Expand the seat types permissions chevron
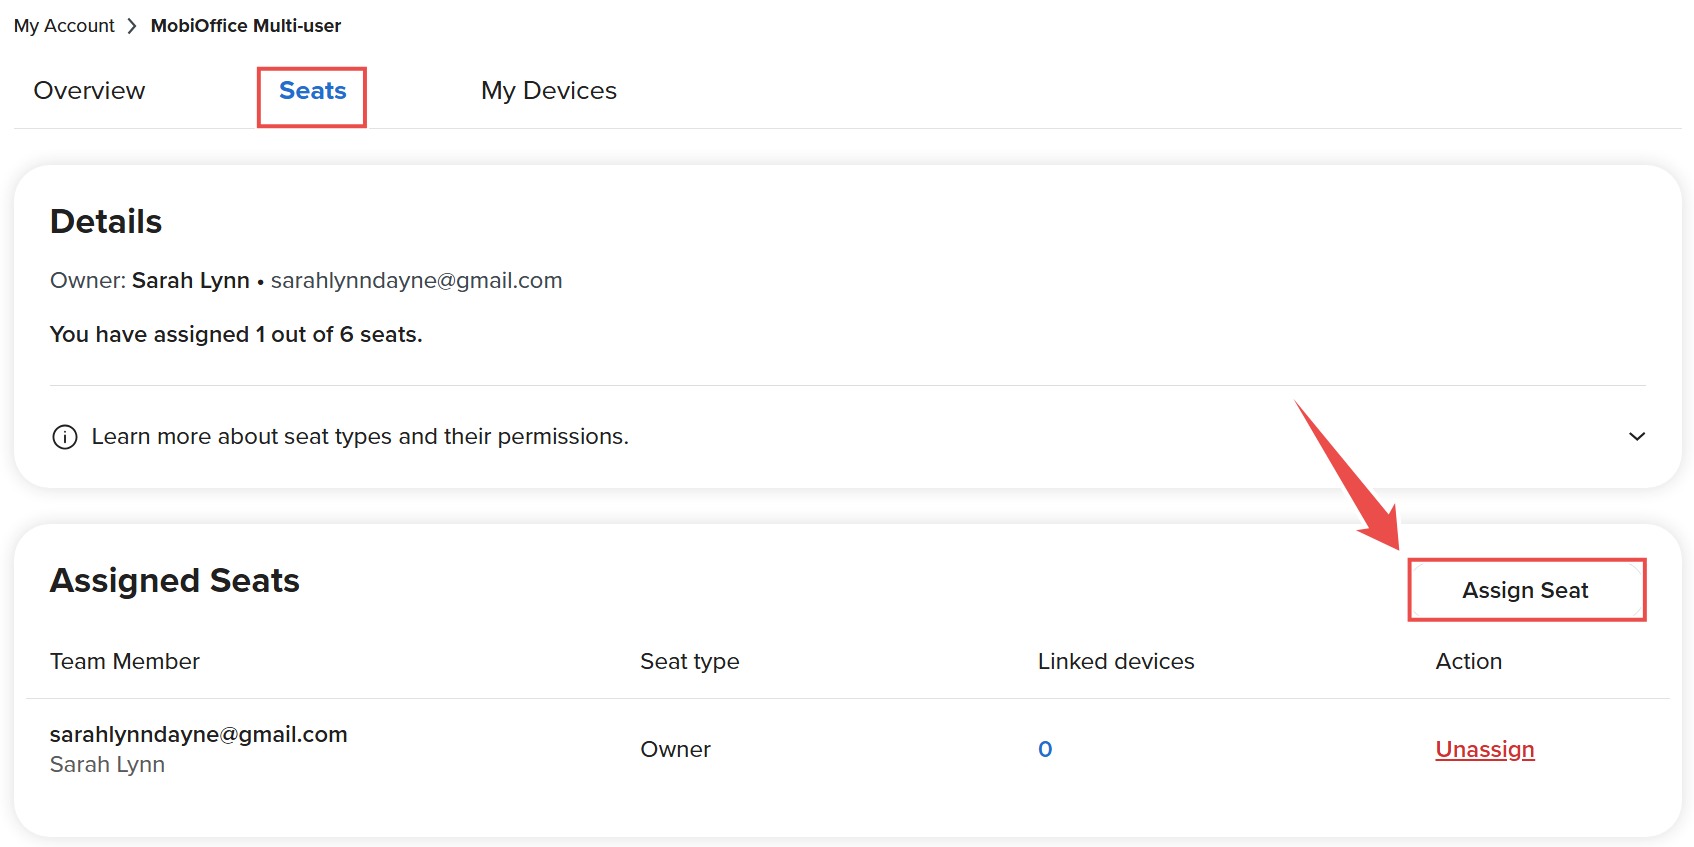The width and height of the screenshot is (1694, 847). point(1637,437)
